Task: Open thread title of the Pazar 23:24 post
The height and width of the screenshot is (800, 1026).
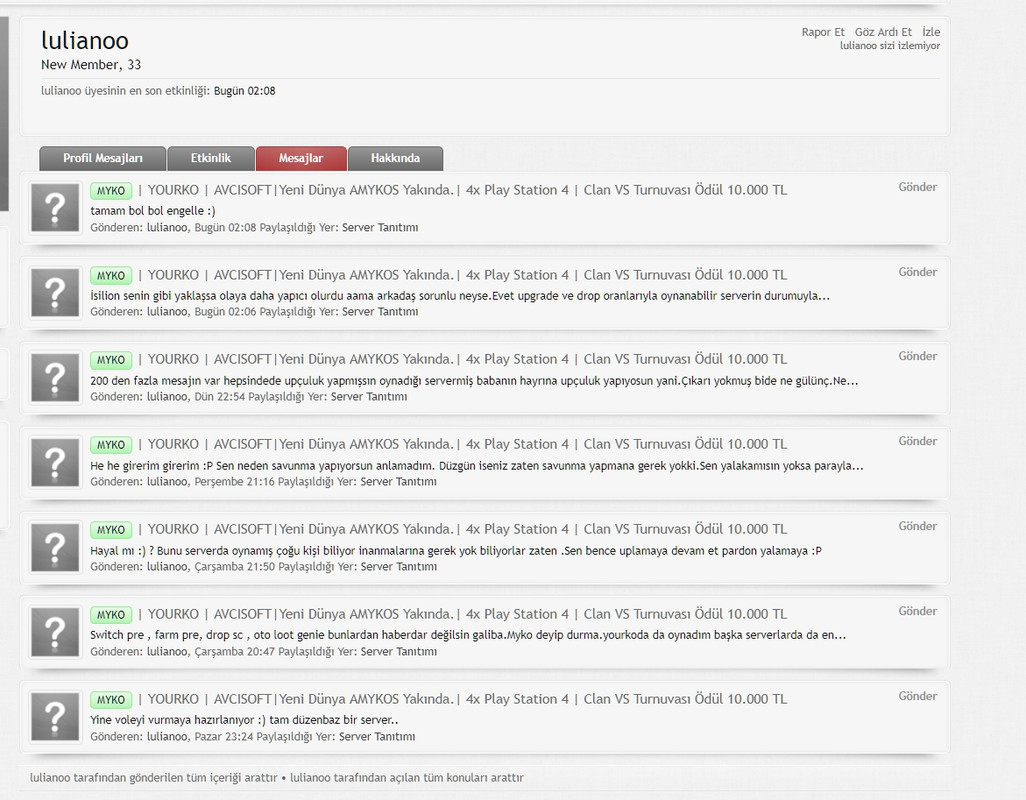Action: pyautogui.click(x=463, y=700)
